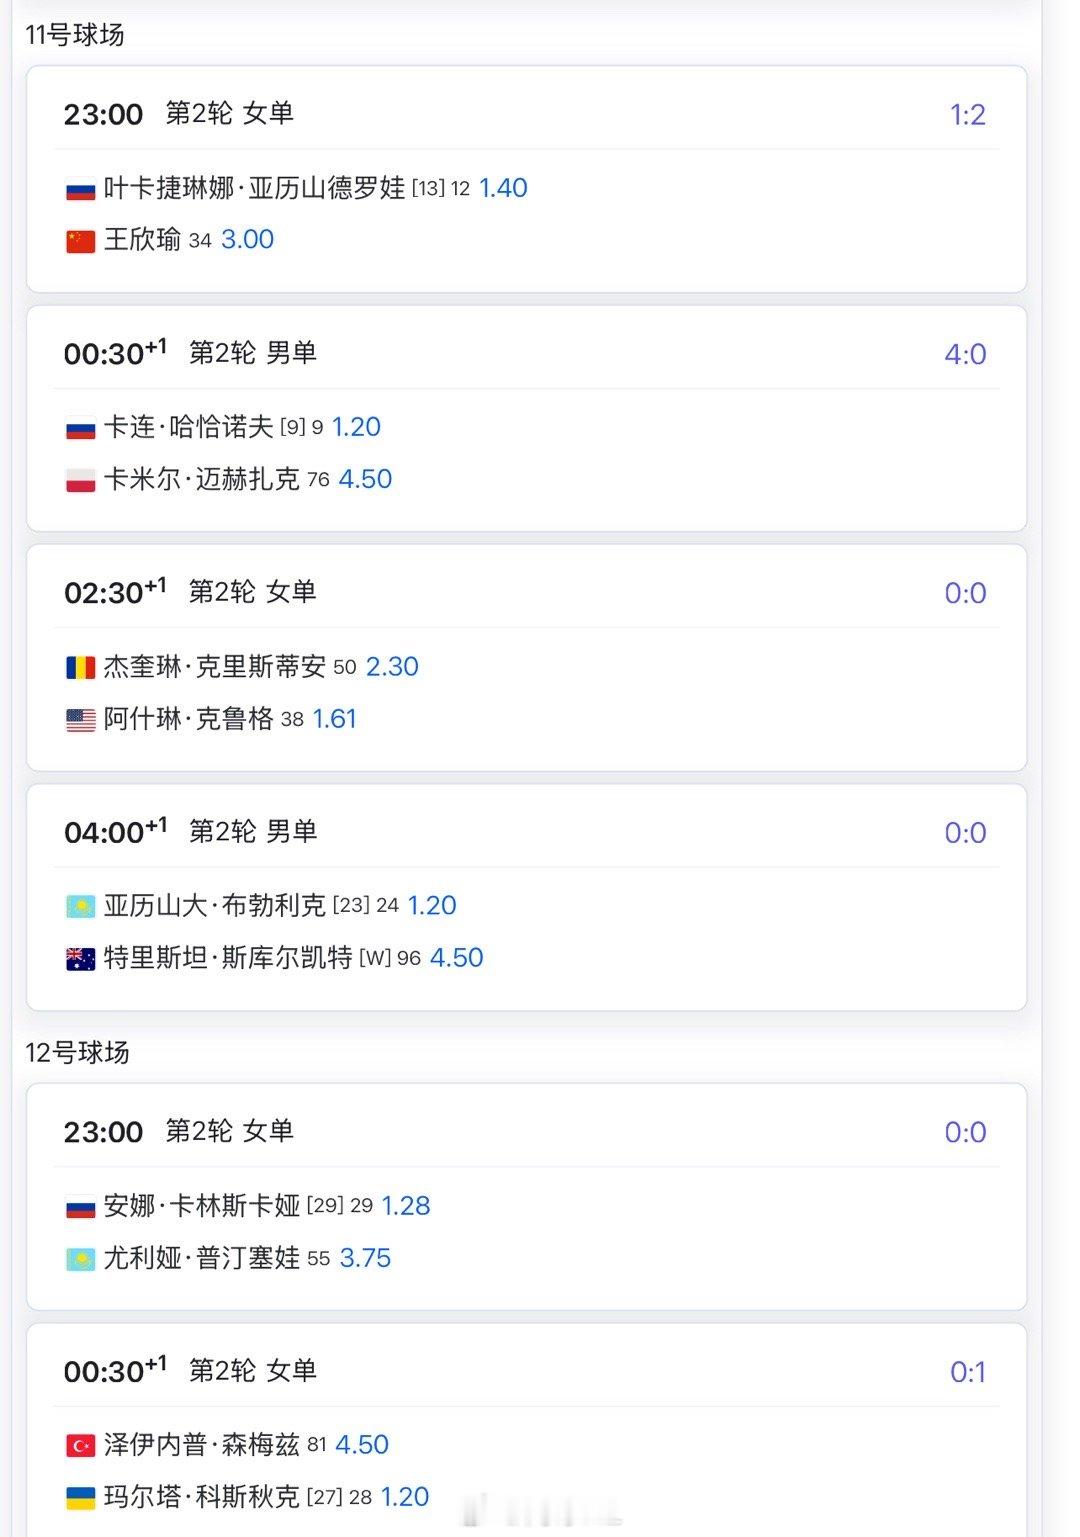1080x1537 pixels.
Task: Open the 4:0 score of 哈恰诺夫 match
Action: point(965,354)
